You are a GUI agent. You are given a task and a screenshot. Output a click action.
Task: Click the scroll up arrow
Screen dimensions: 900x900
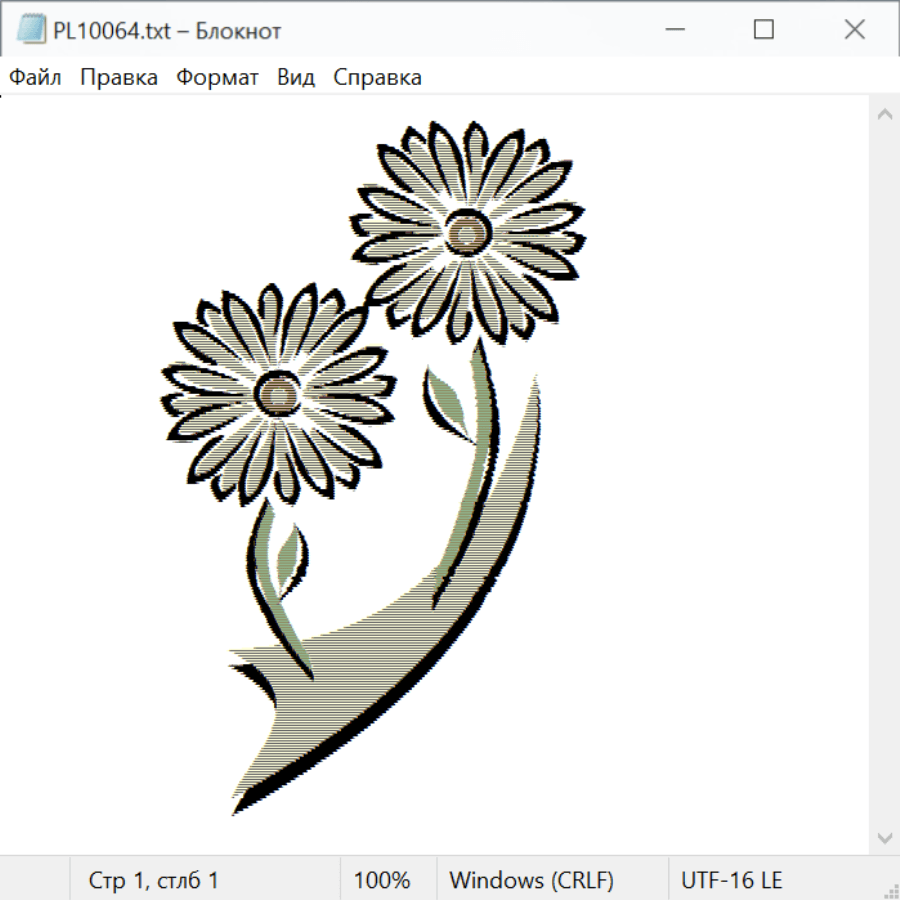(x=884, y=114)
